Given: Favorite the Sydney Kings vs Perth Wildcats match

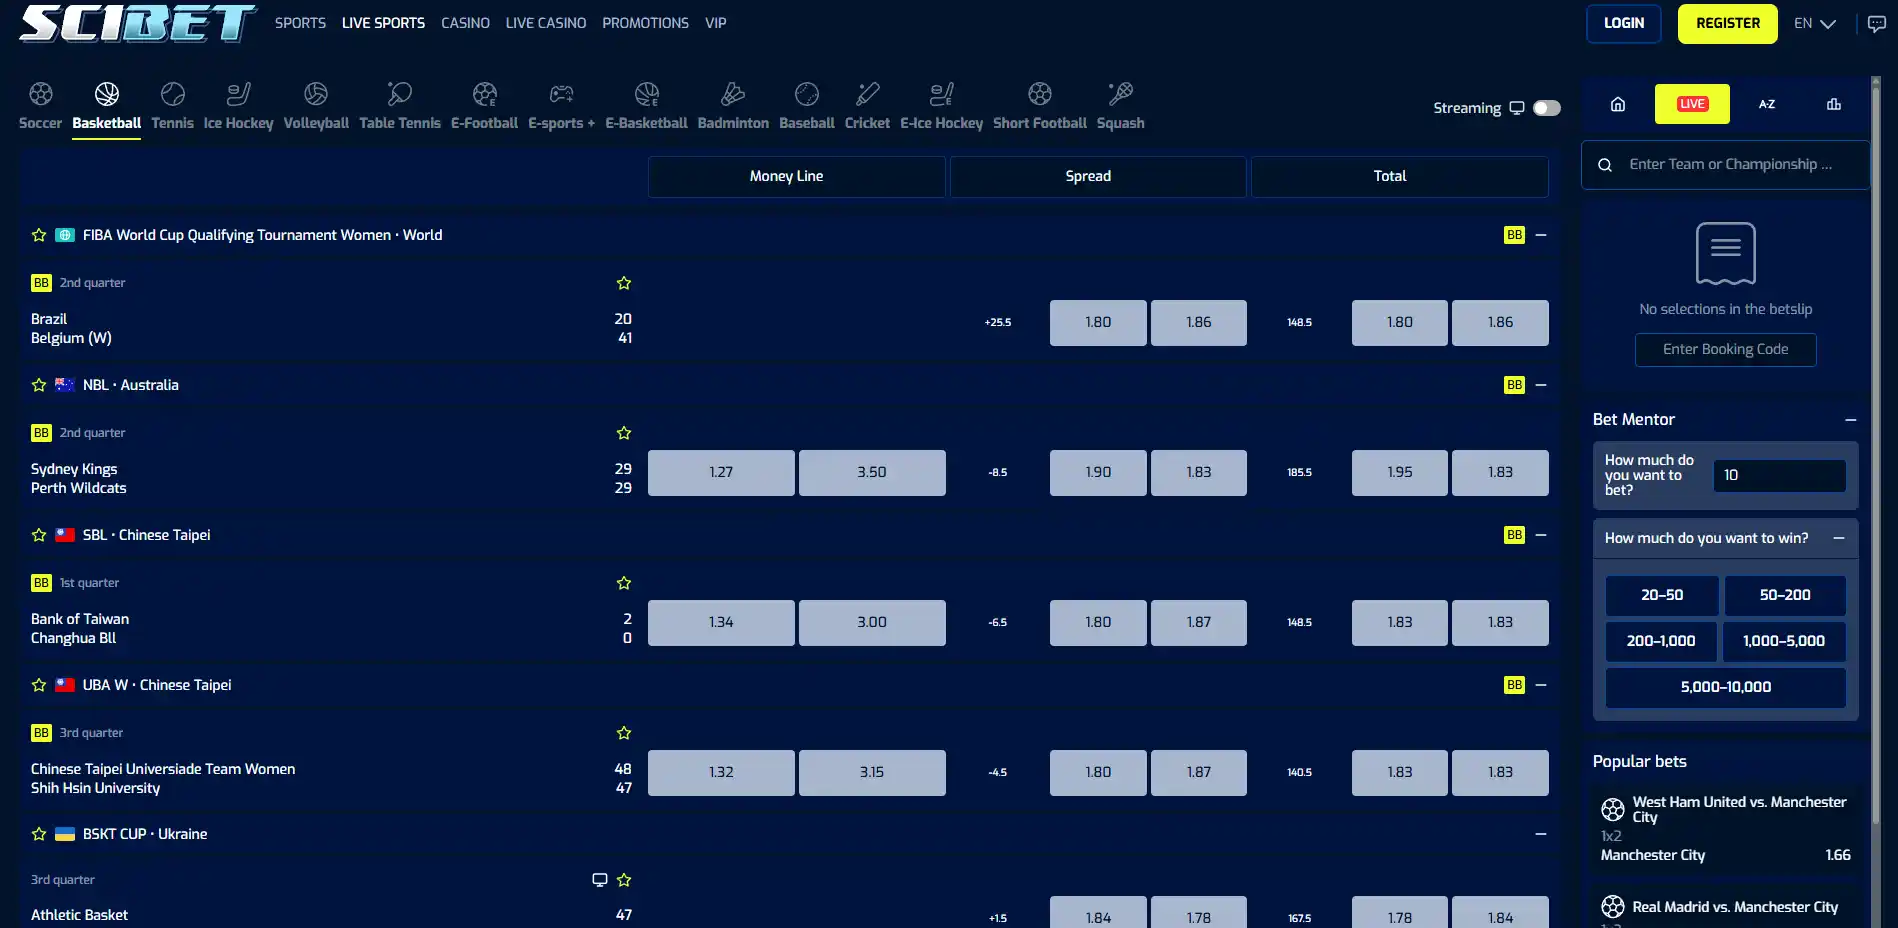Looking at the screenshot, I should pyautogui.click(x=624, y=433).
